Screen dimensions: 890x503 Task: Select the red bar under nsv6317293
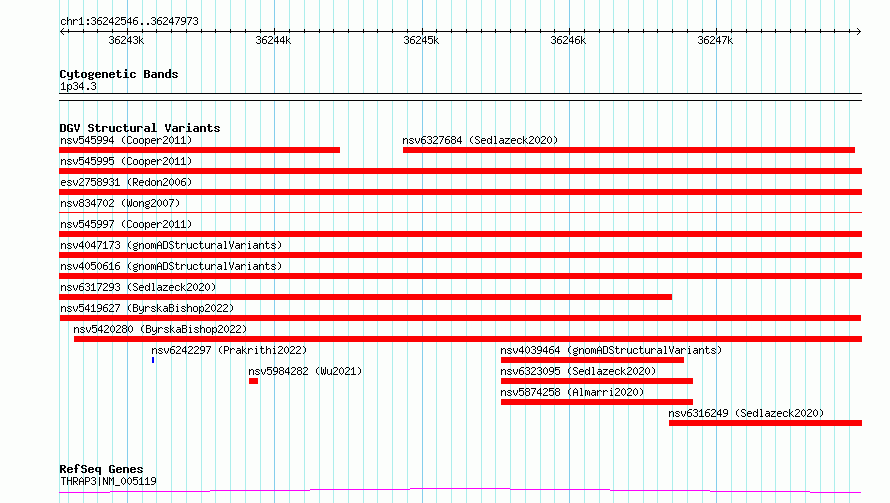(366, 297)
